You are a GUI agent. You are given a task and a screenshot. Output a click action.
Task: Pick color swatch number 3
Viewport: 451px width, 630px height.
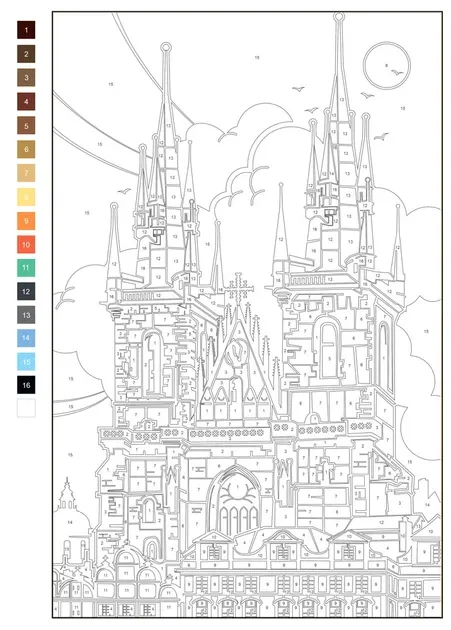26,78
